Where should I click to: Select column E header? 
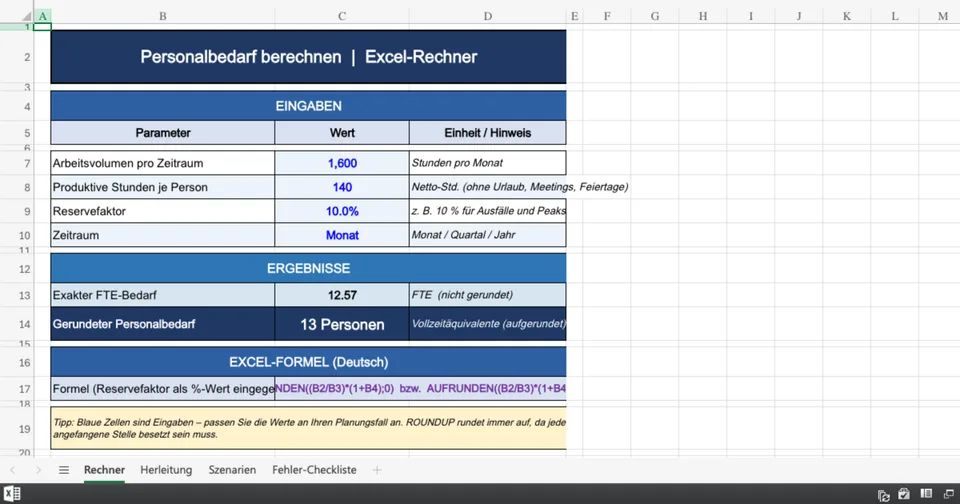pyautogui.click(x=574, y=17)
